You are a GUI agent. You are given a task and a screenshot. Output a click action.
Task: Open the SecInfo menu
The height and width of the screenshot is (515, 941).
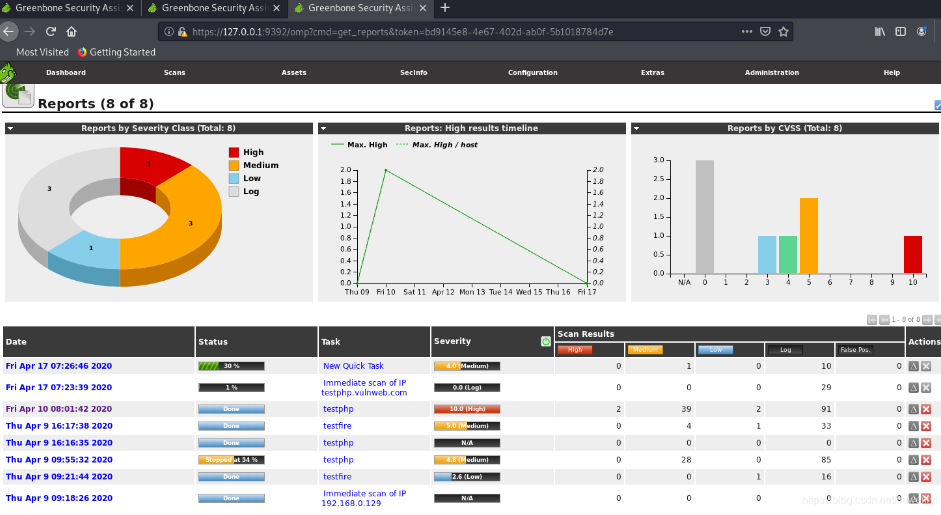pyautogui.click(x=413, y=73)
